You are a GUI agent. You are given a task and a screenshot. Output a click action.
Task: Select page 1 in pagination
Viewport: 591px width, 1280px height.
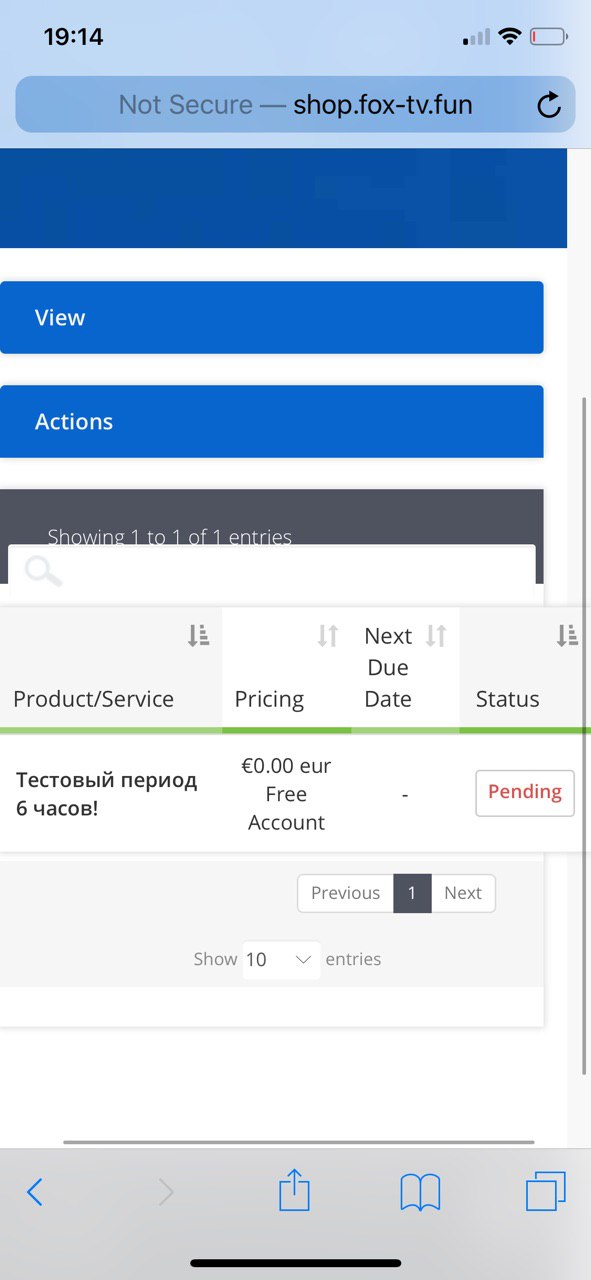412,893
